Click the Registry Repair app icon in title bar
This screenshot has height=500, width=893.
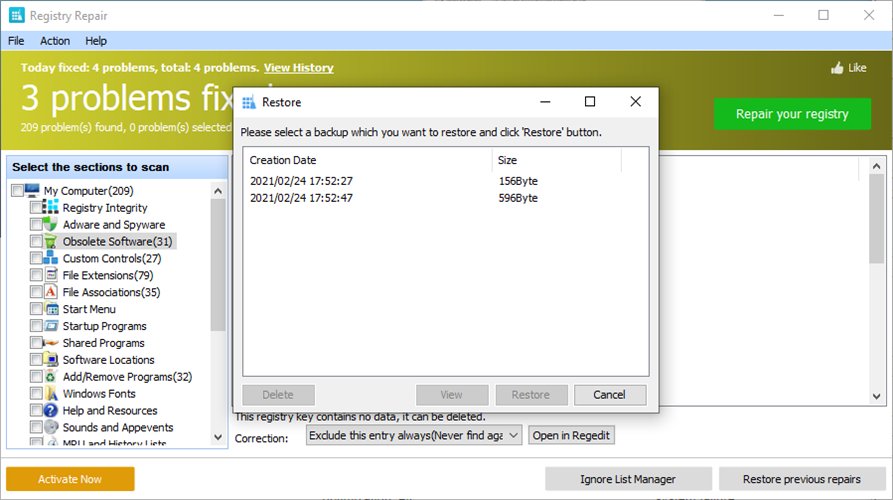[17, 15]
